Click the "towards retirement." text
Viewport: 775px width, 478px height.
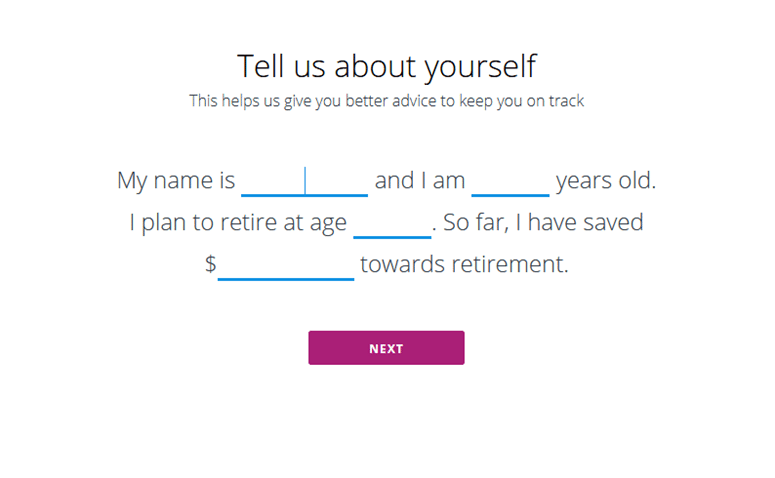pyautogui.click(x=464, y=265)
